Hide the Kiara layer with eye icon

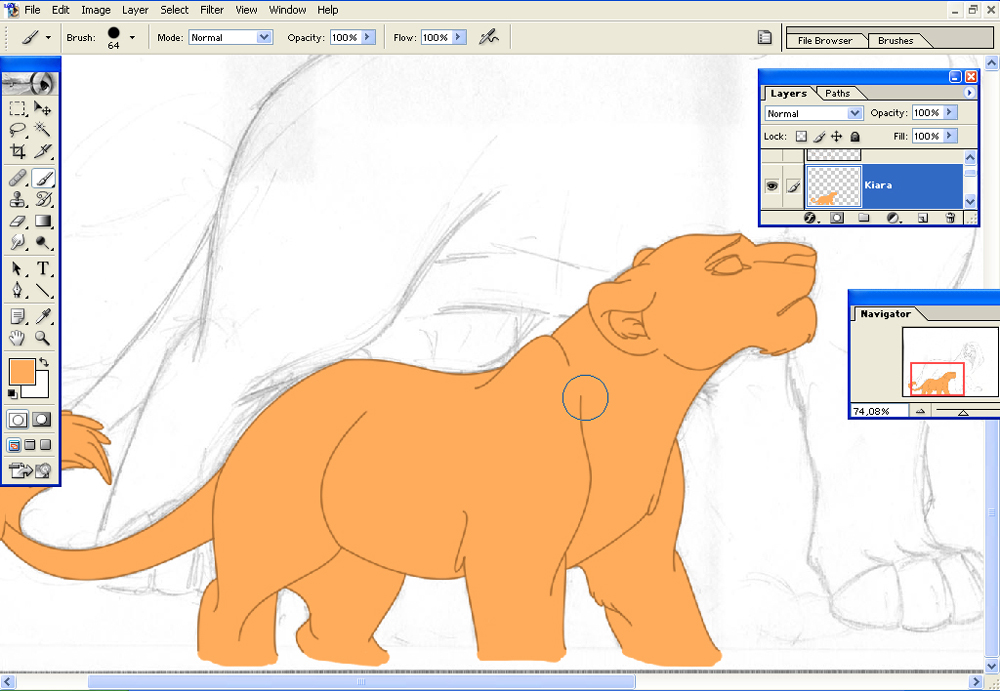[772, 186]
